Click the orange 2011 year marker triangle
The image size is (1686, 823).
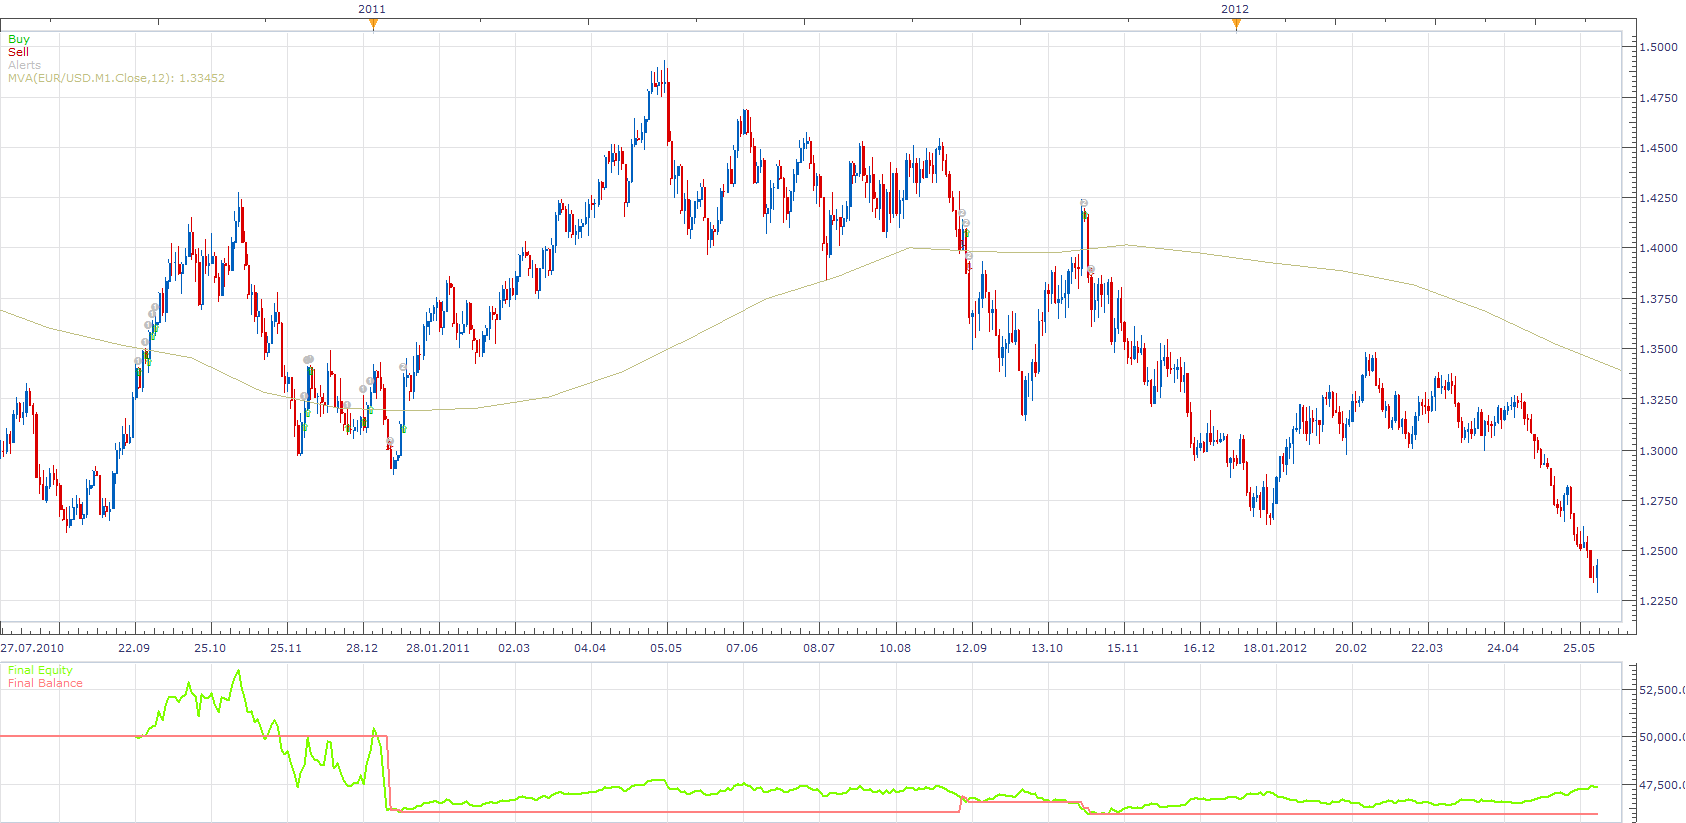click(373, 25)
